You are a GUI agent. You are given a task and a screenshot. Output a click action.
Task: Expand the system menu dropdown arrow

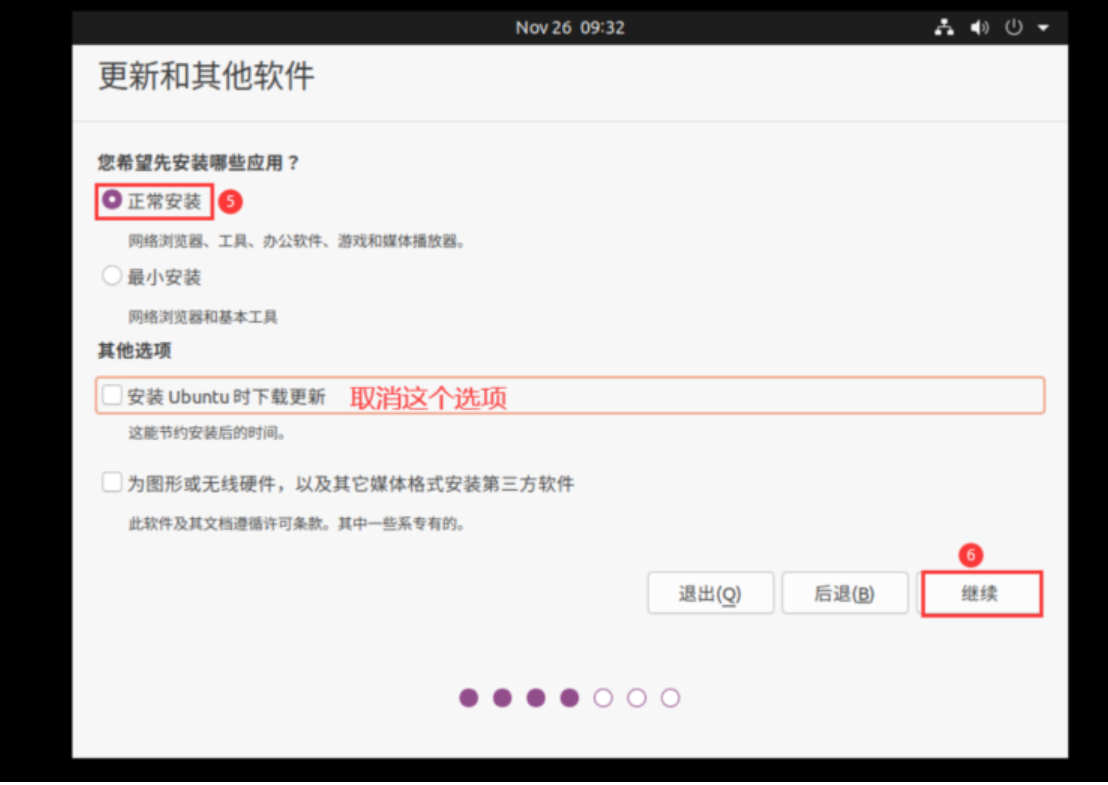tap(1043, 28)
